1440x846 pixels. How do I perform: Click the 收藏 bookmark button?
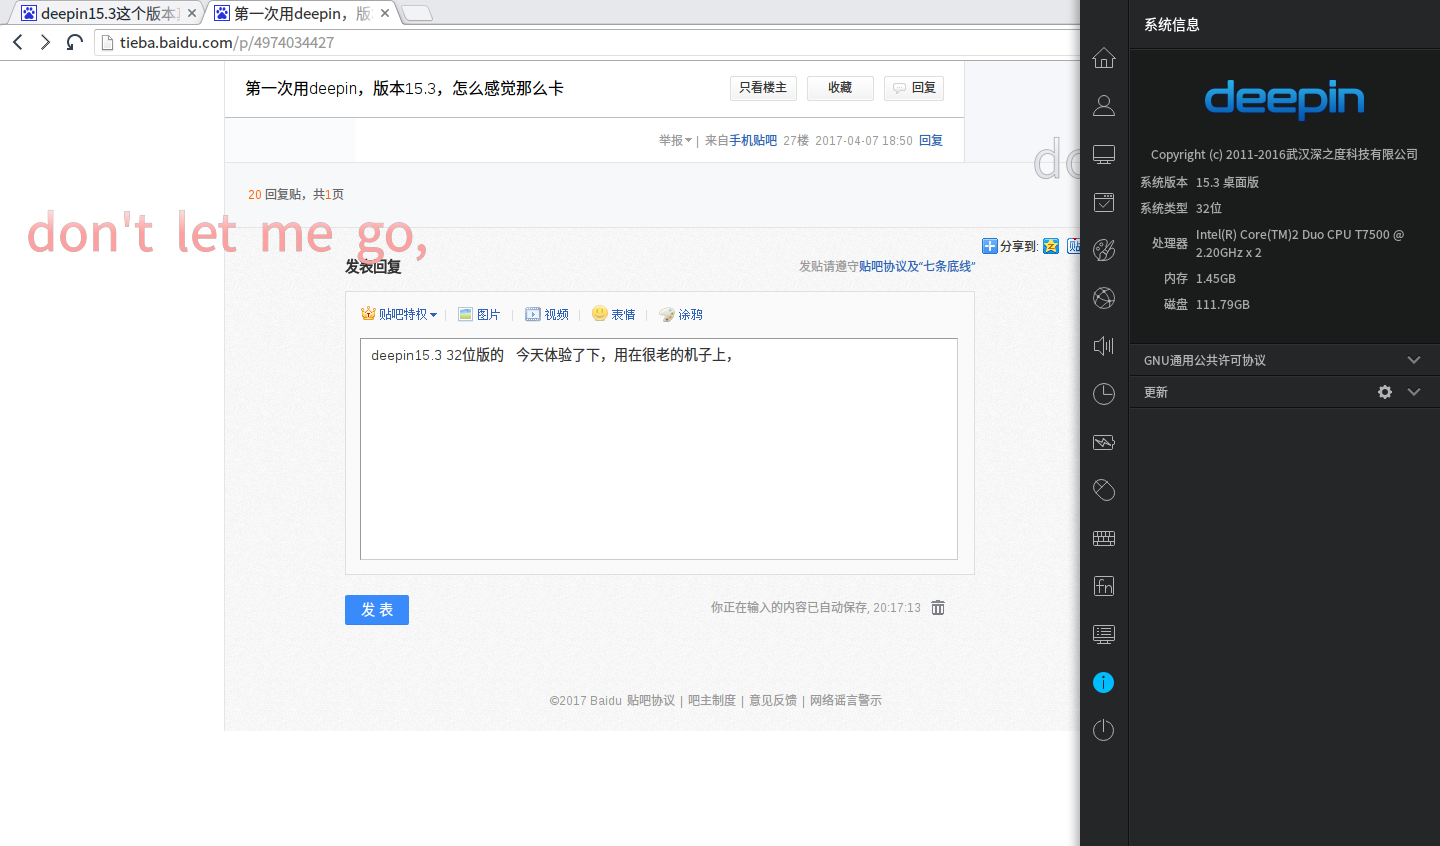pyautogui.click(x=840, y=88)
